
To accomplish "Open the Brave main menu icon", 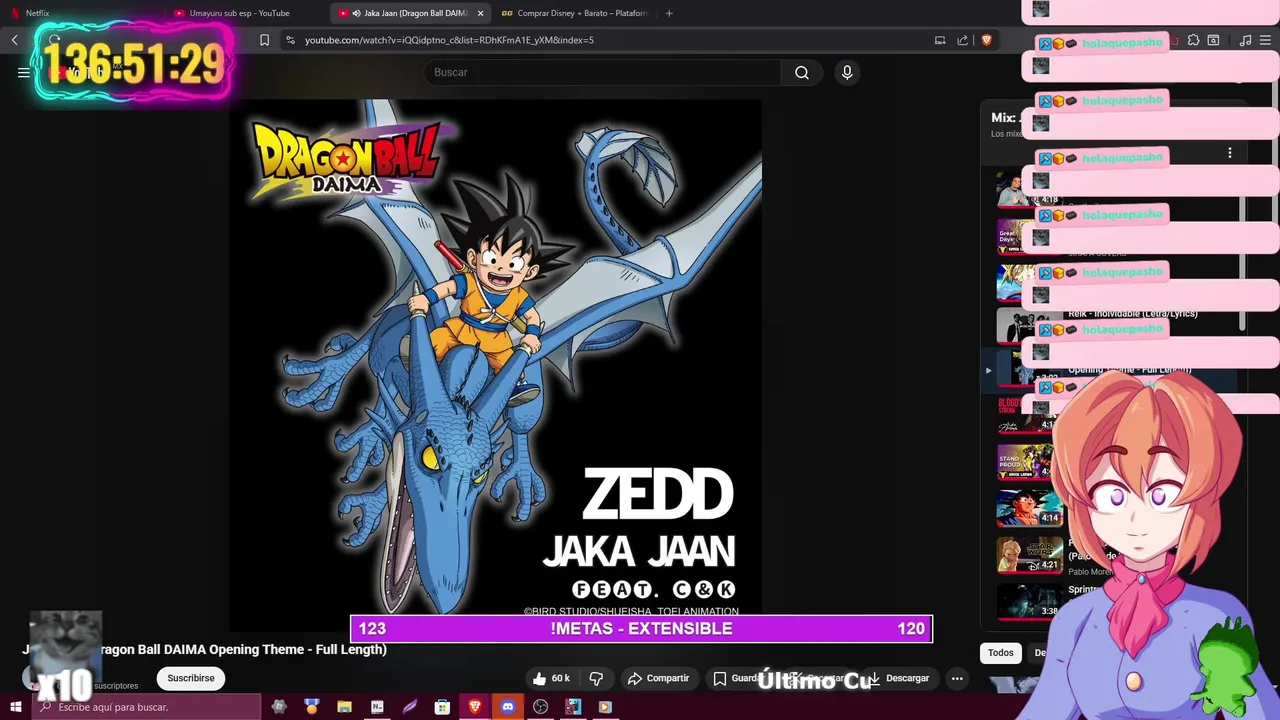I will tap(1266, 40).
